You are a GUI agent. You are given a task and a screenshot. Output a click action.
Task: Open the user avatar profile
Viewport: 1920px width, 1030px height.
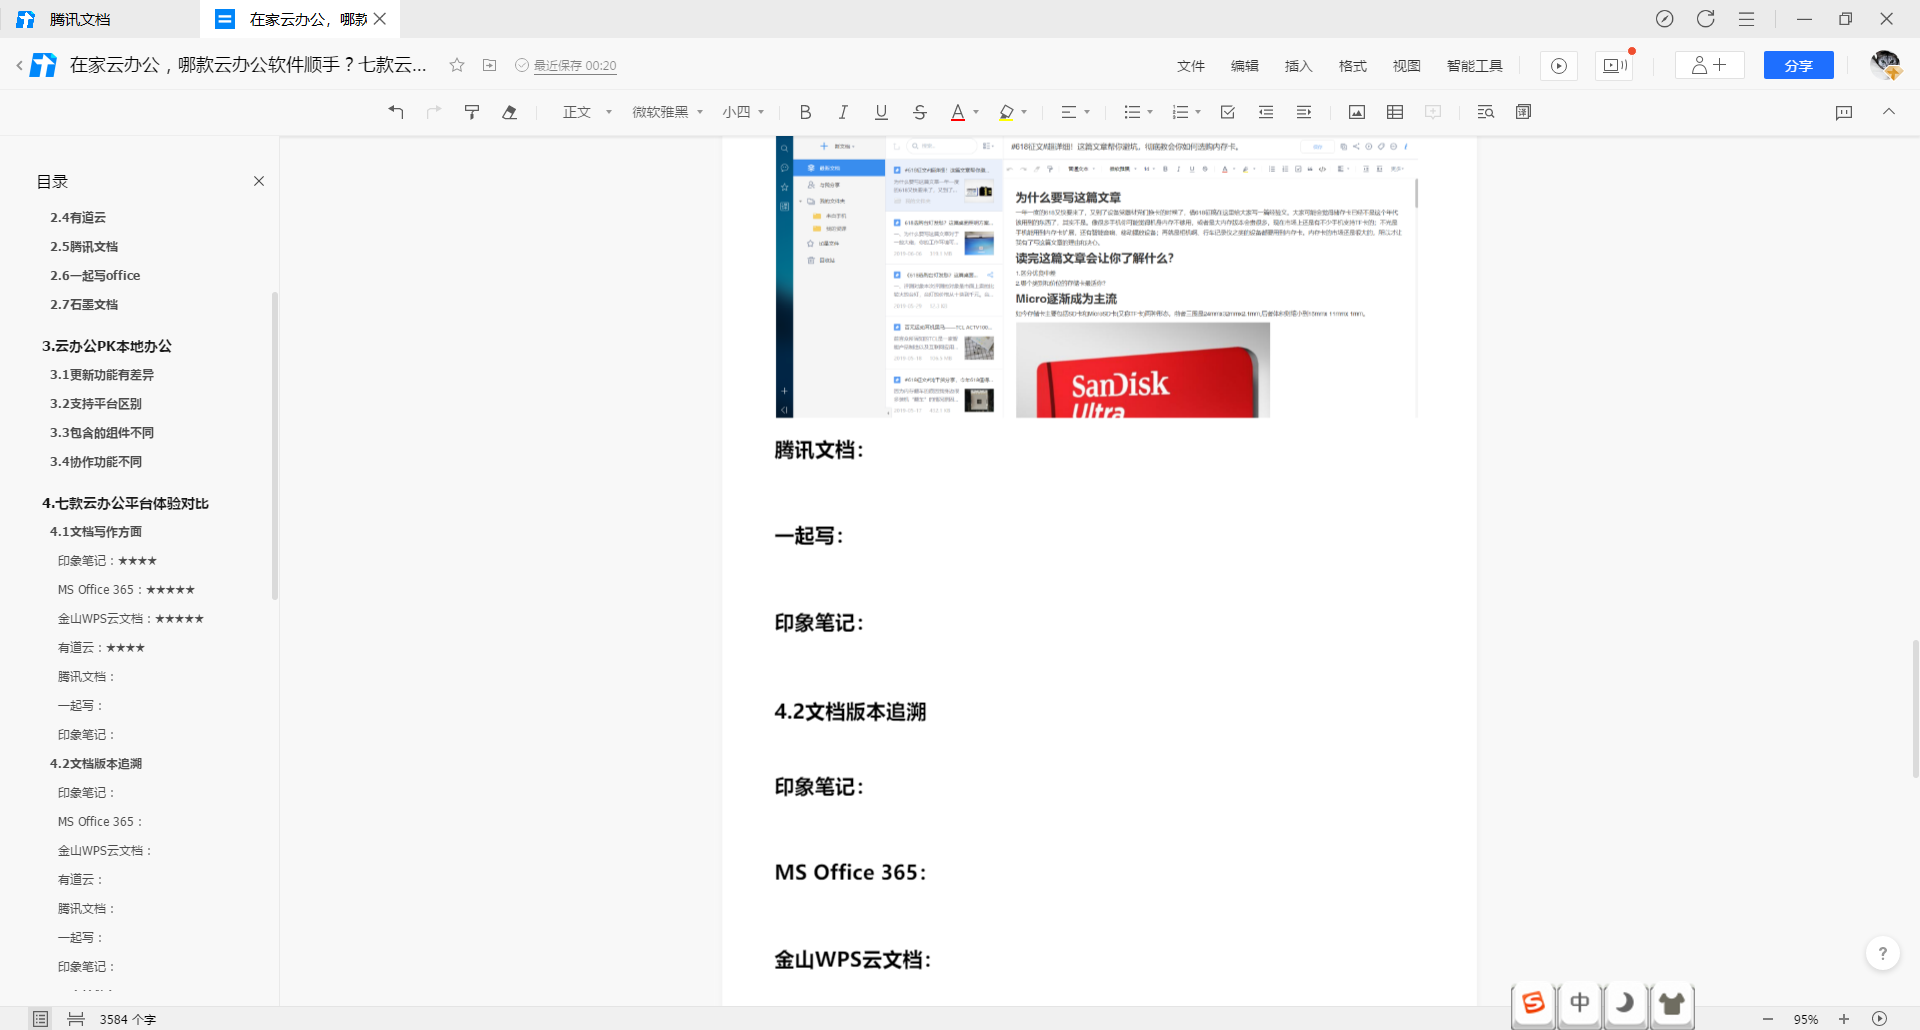[x=1886, y=65]
